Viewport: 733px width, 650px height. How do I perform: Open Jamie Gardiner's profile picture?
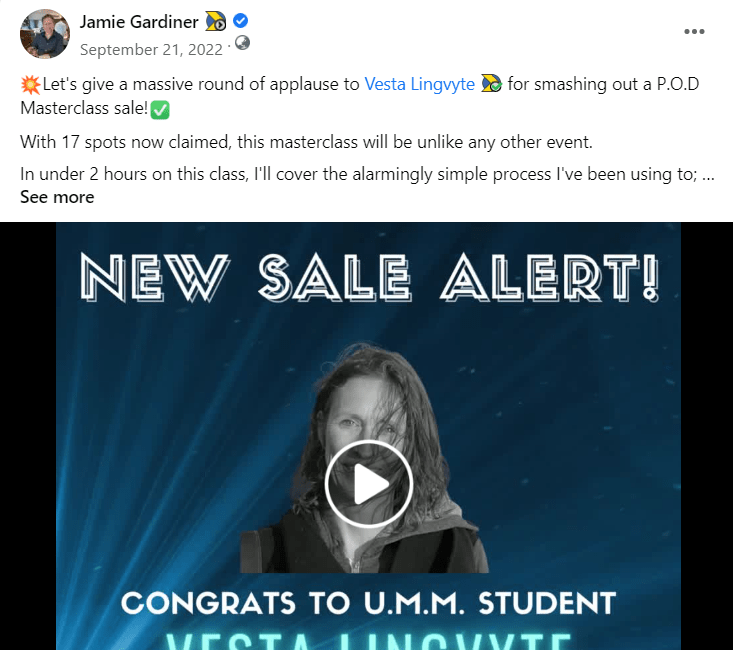pos(45,34)
